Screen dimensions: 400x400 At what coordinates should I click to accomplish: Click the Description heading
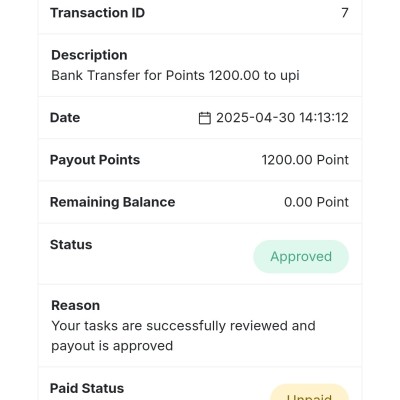(89, 55)
